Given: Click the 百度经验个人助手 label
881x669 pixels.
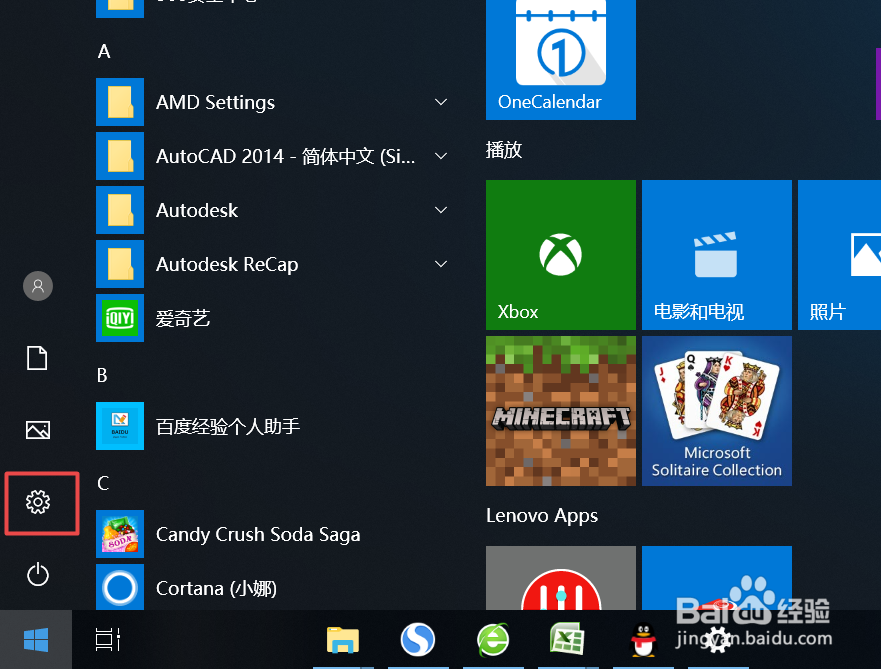Looking at the screenshot, I should click(228, 426).
